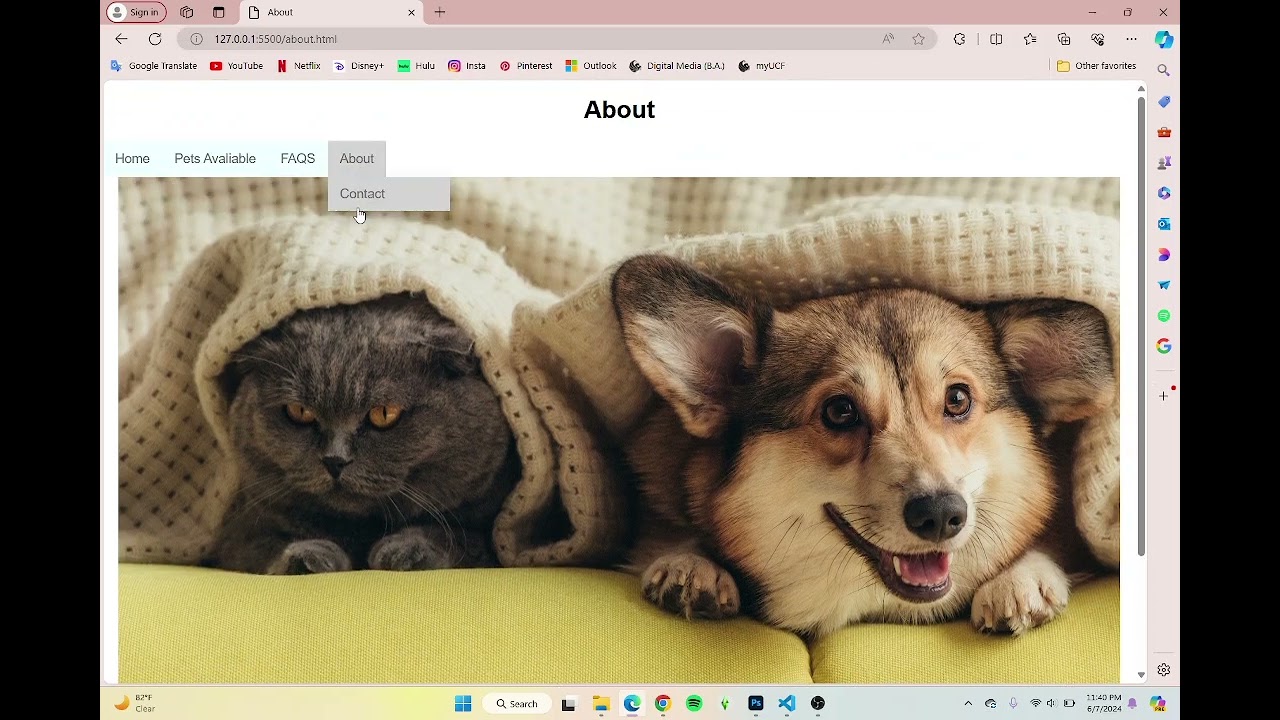Add this page to favorites star

918,39
